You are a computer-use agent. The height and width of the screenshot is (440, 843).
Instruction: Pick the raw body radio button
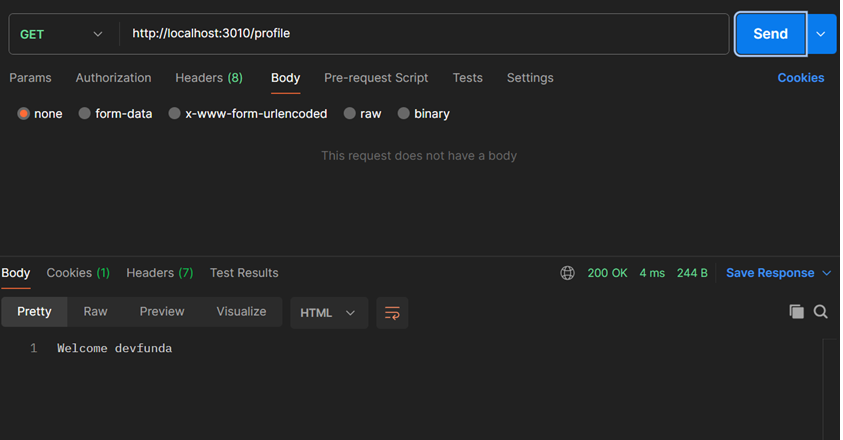(x=350, y=114)
